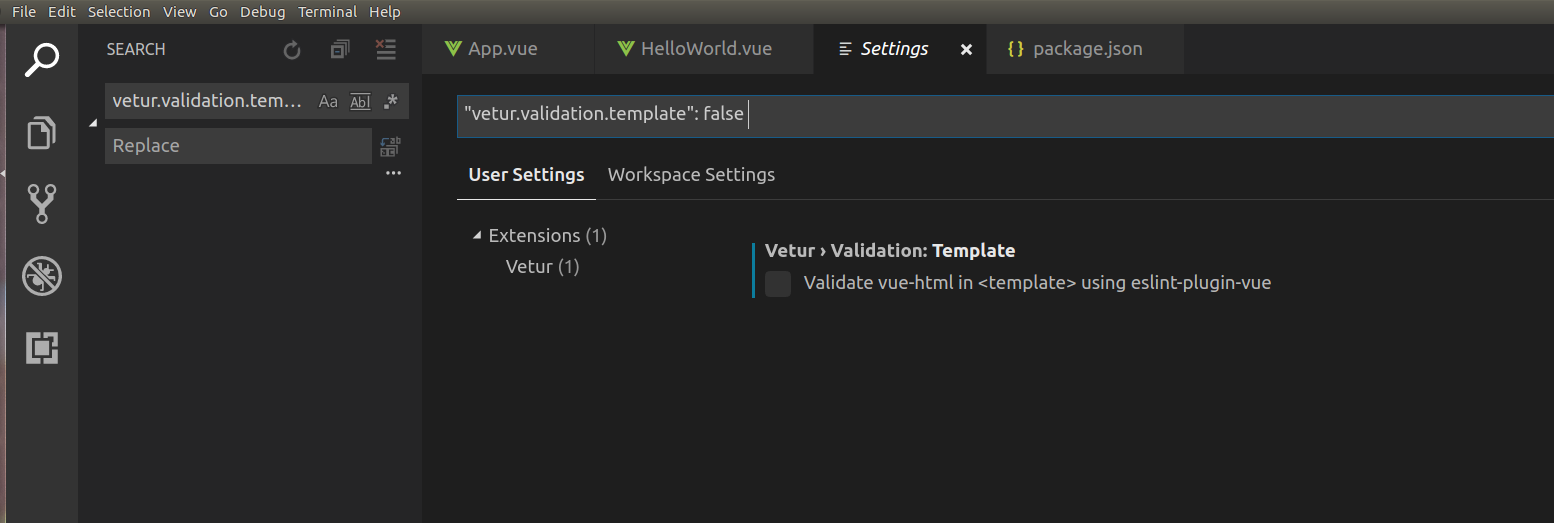Refresh the search results
Screen dimensions: 1554x523
(x=292, y=50)
